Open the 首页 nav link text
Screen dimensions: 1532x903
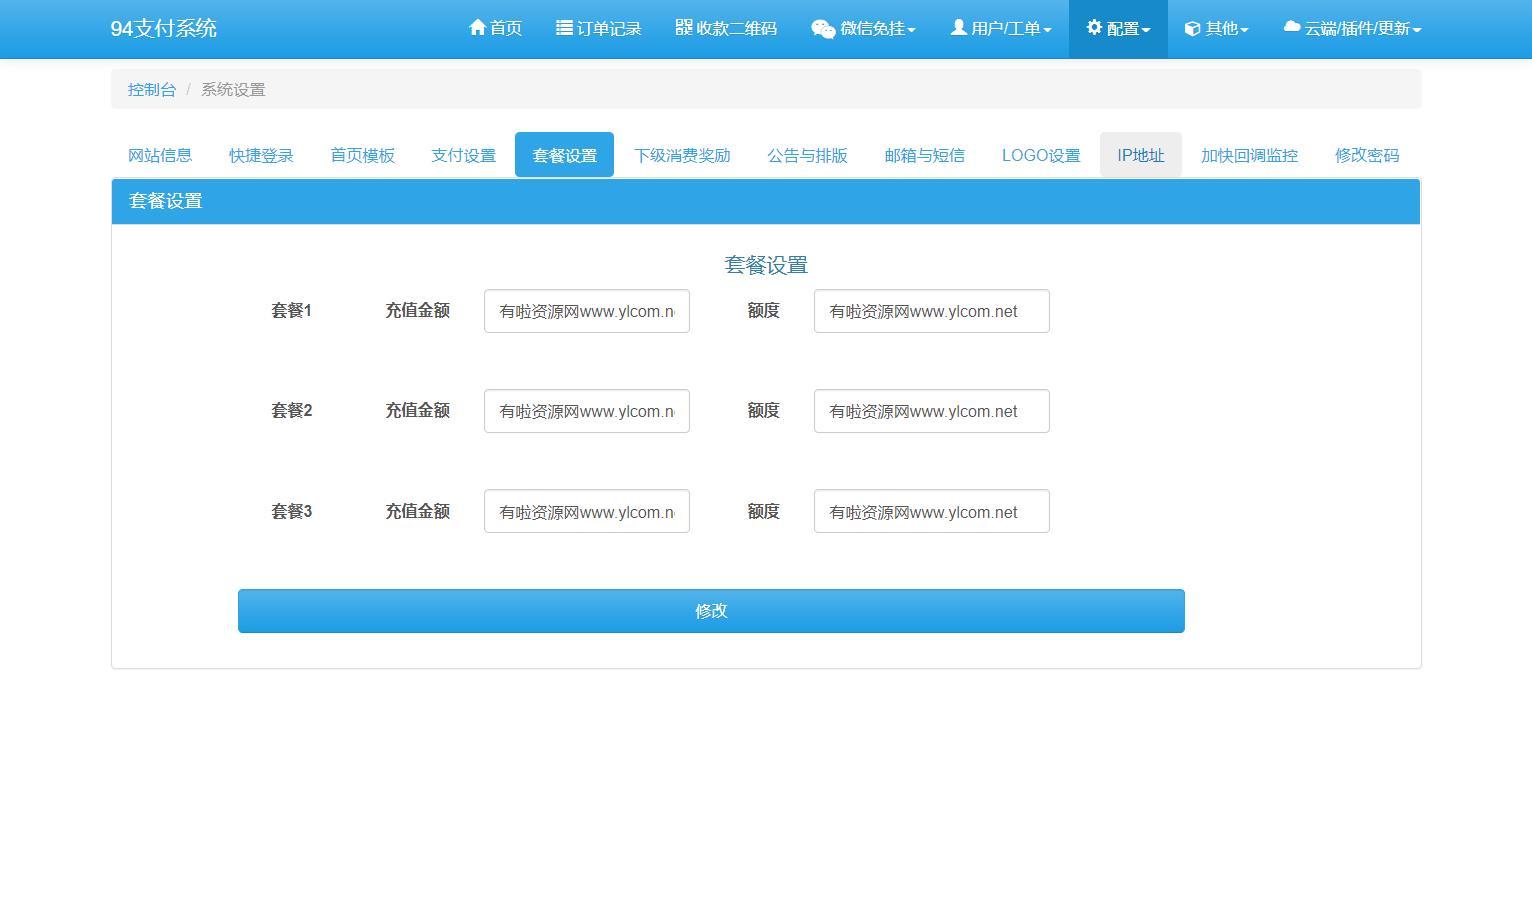(x=506, y=28)
